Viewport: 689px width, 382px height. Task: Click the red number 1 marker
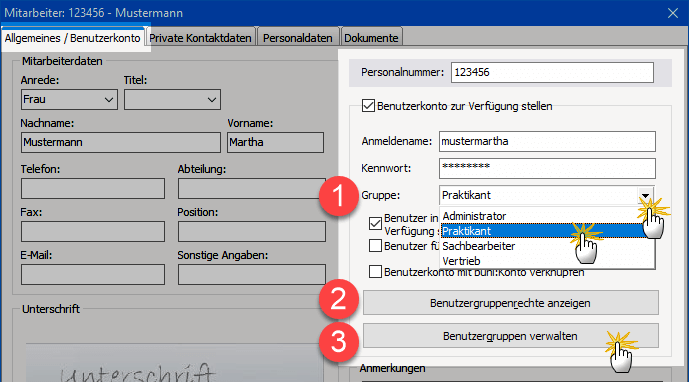pos(338,196)
